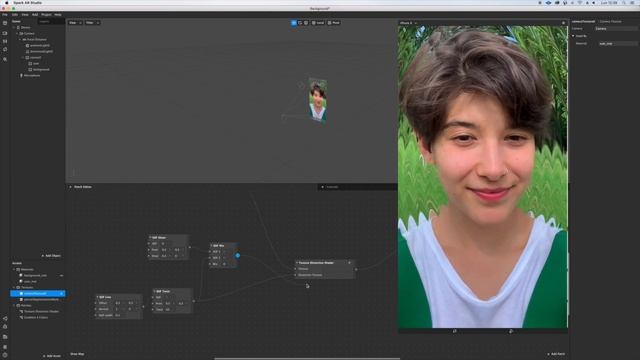Select directionalLight0 in Scene panel
Screen dimensions: 640x360
click(41, 51)
